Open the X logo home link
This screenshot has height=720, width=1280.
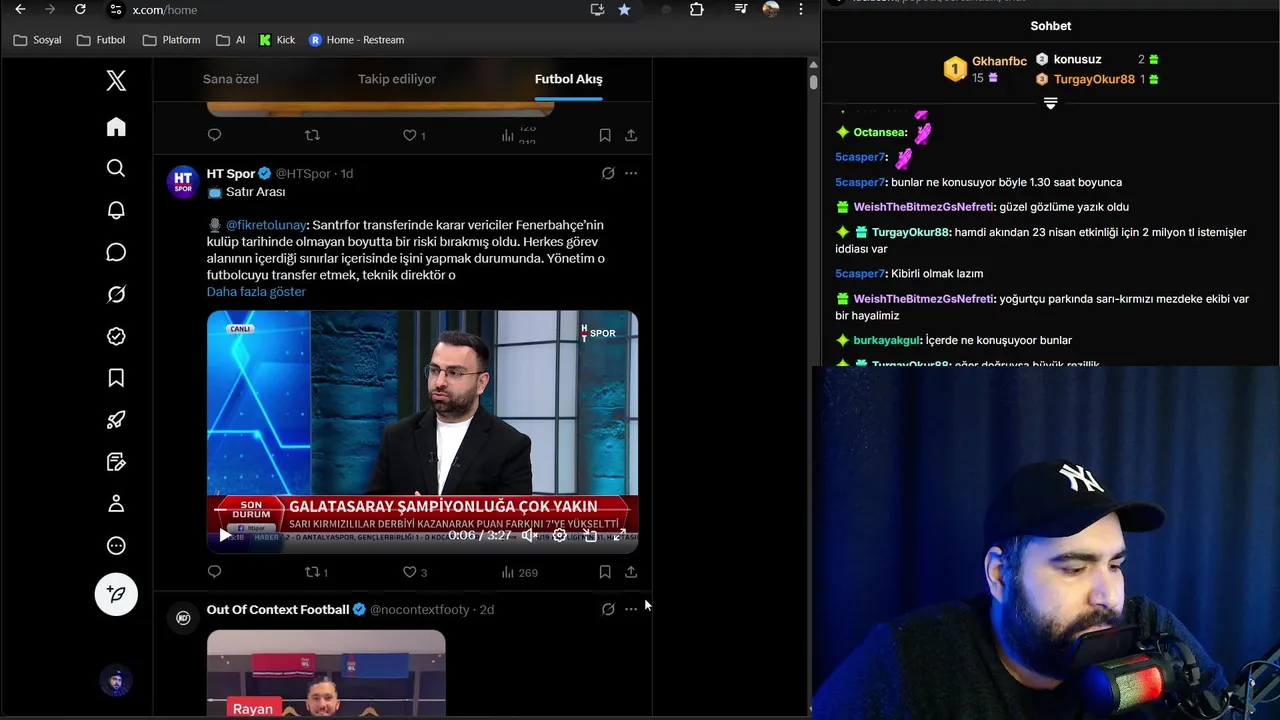pos(116,81)
